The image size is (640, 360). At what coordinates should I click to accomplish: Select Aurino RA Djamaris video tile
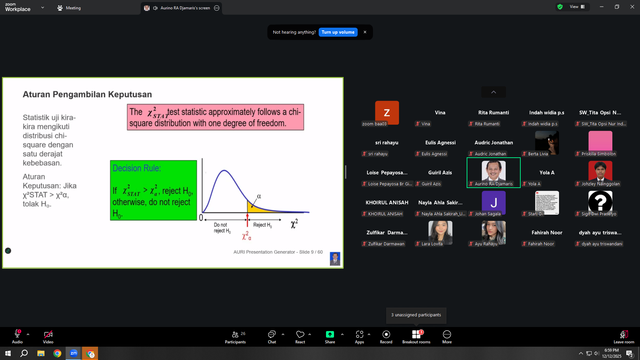[493, 172]
